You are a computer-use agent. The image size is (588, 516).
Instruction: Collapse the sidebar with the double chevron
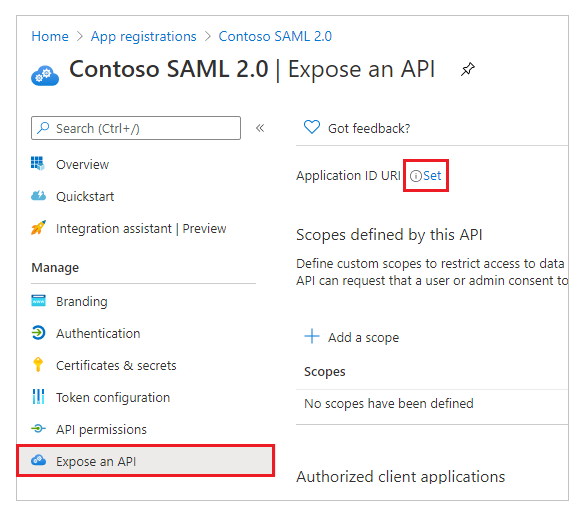point(260,128)
